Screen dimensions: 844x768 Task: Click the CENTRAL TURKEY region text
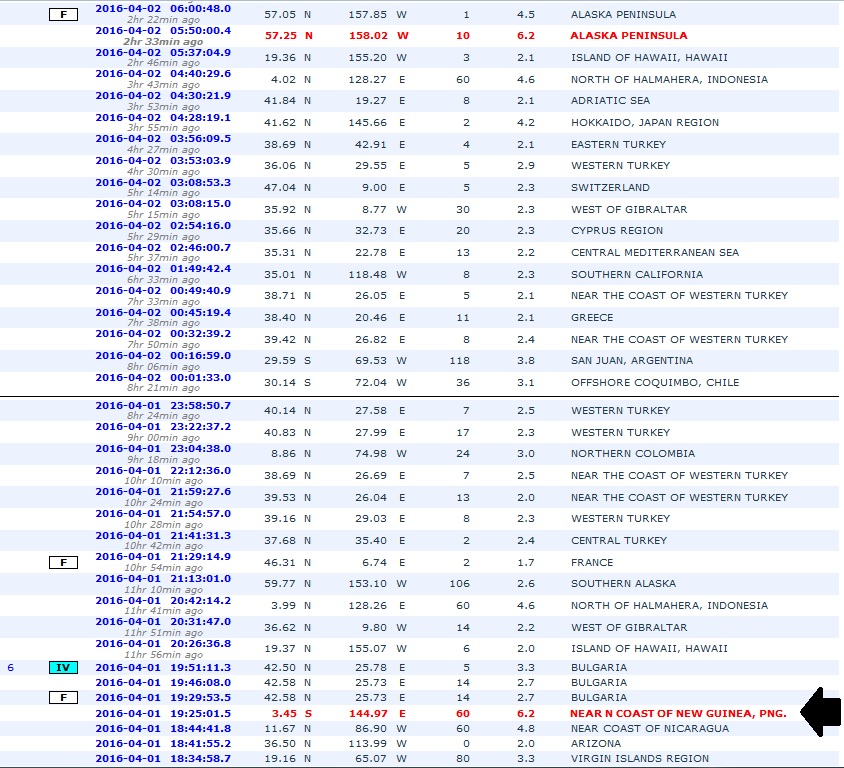tap(619, 541)
